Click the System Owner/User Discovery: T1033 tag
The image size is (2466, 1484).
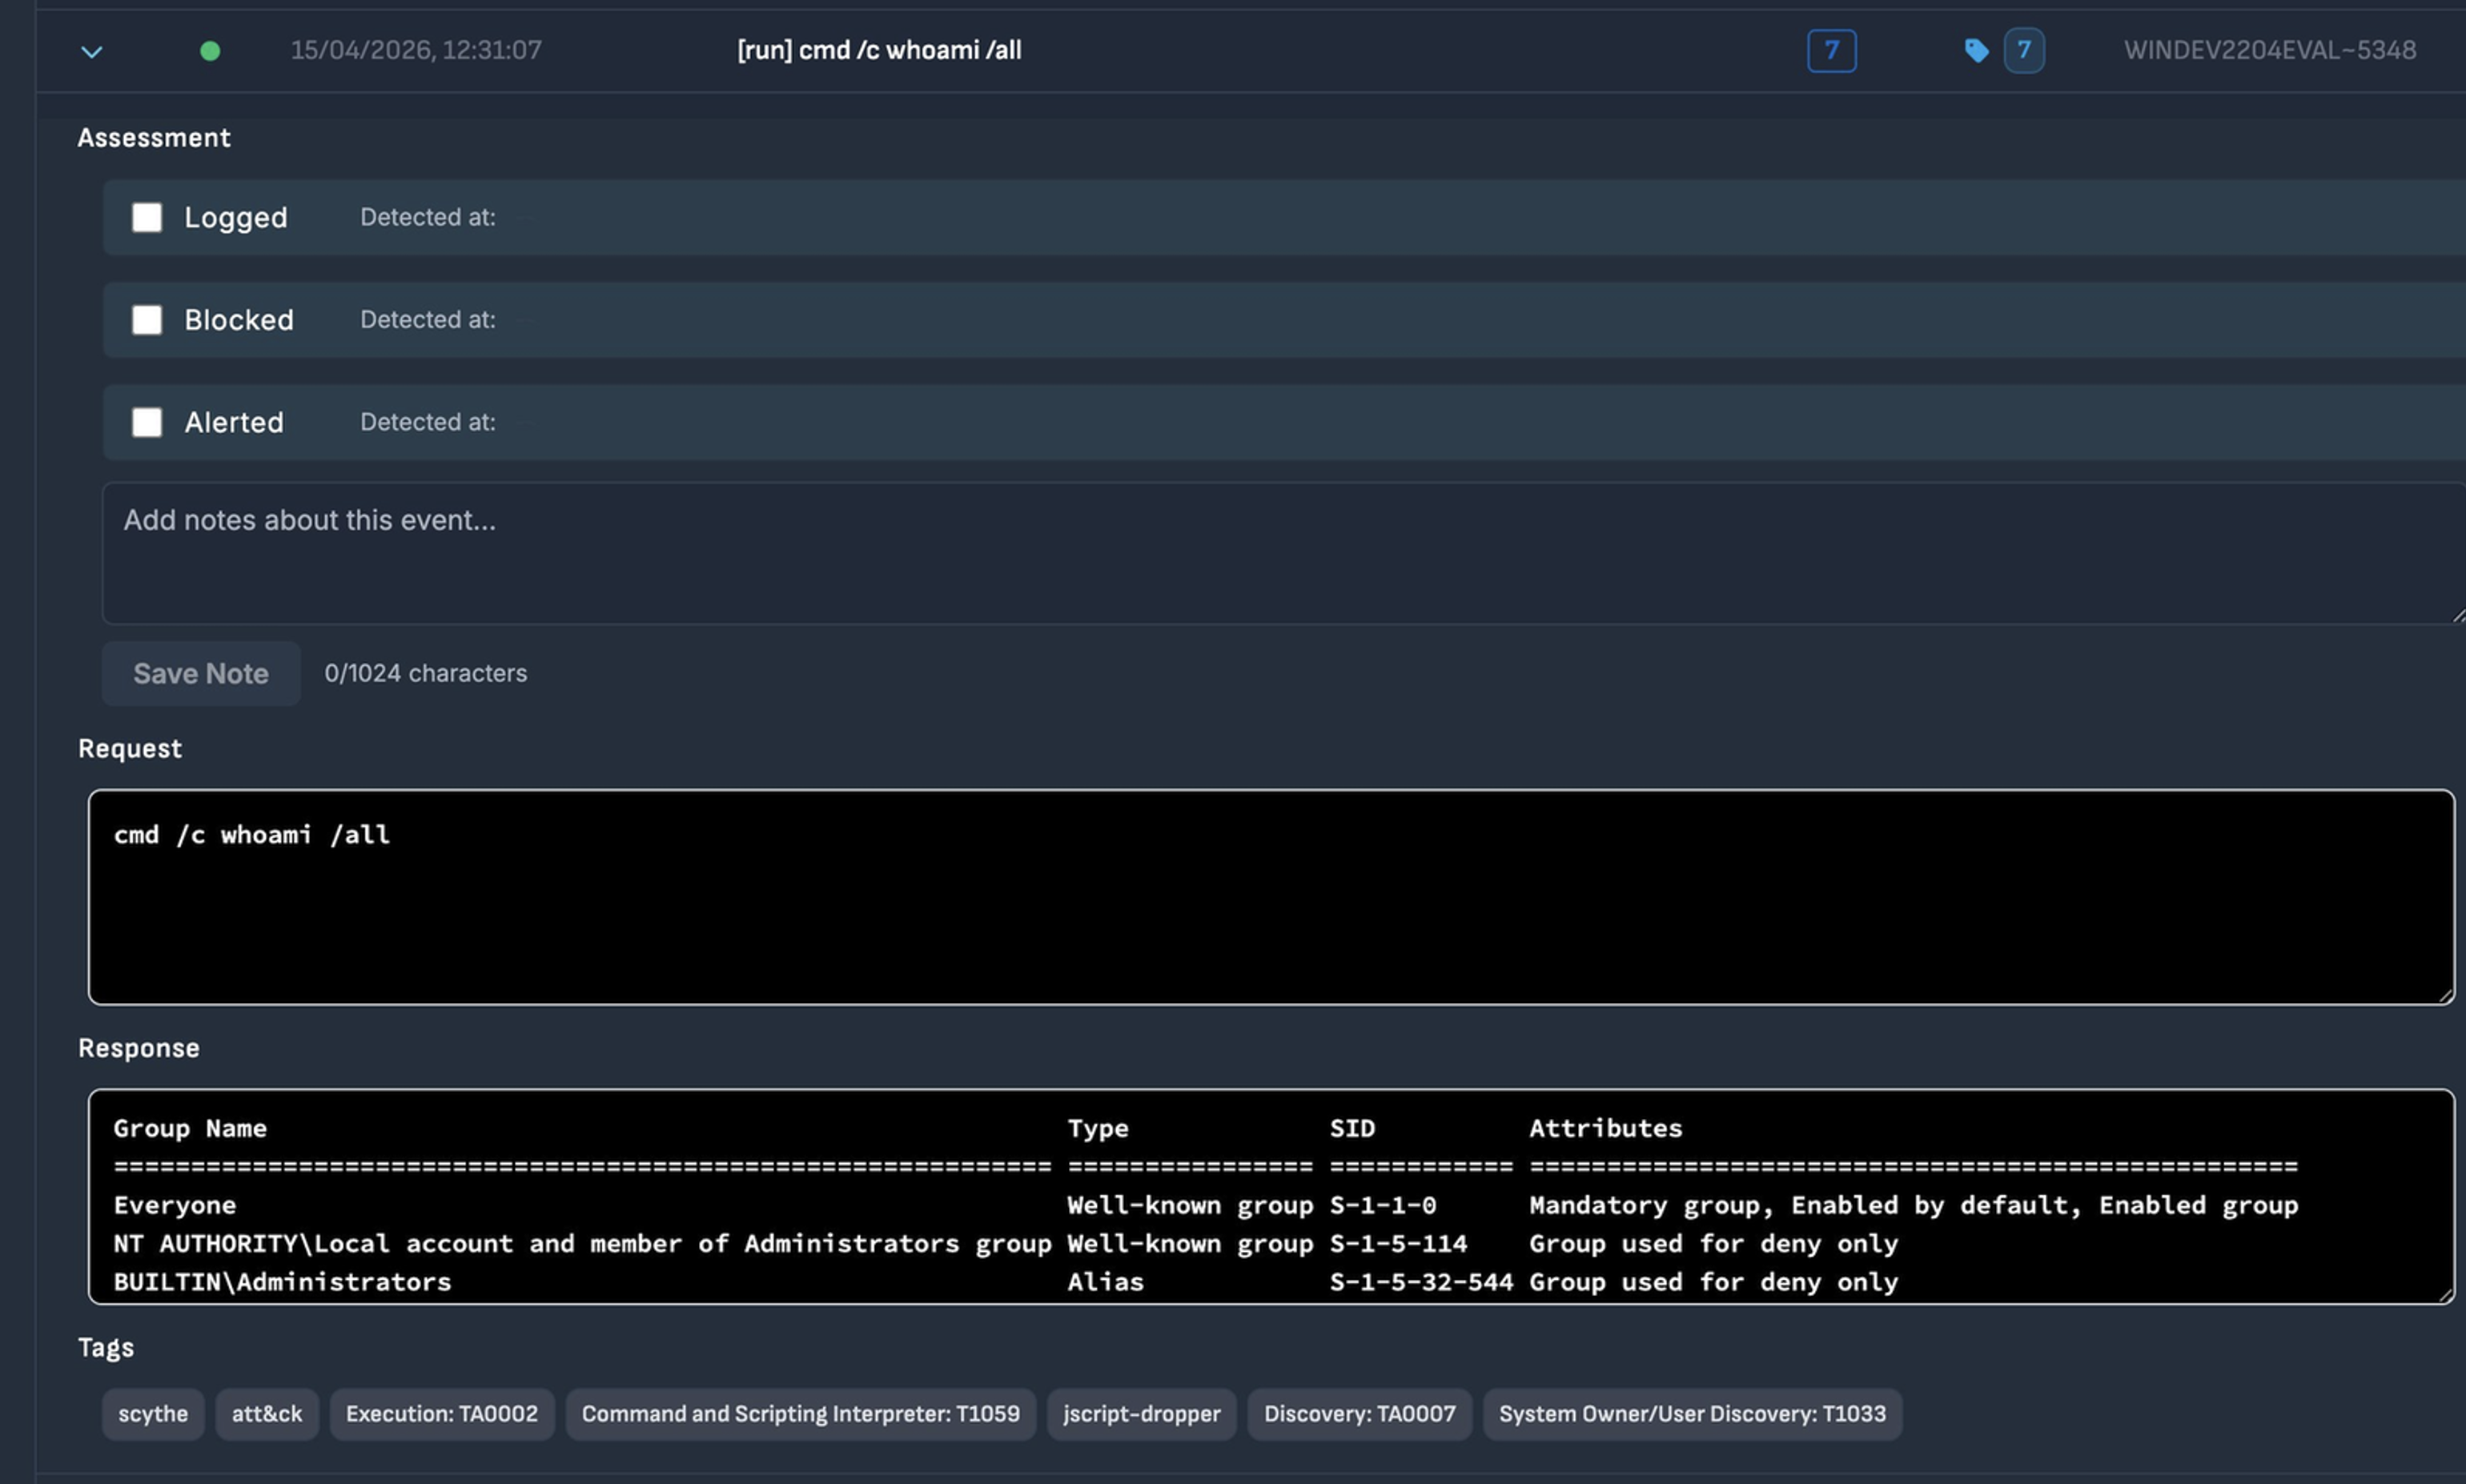1692,1414
